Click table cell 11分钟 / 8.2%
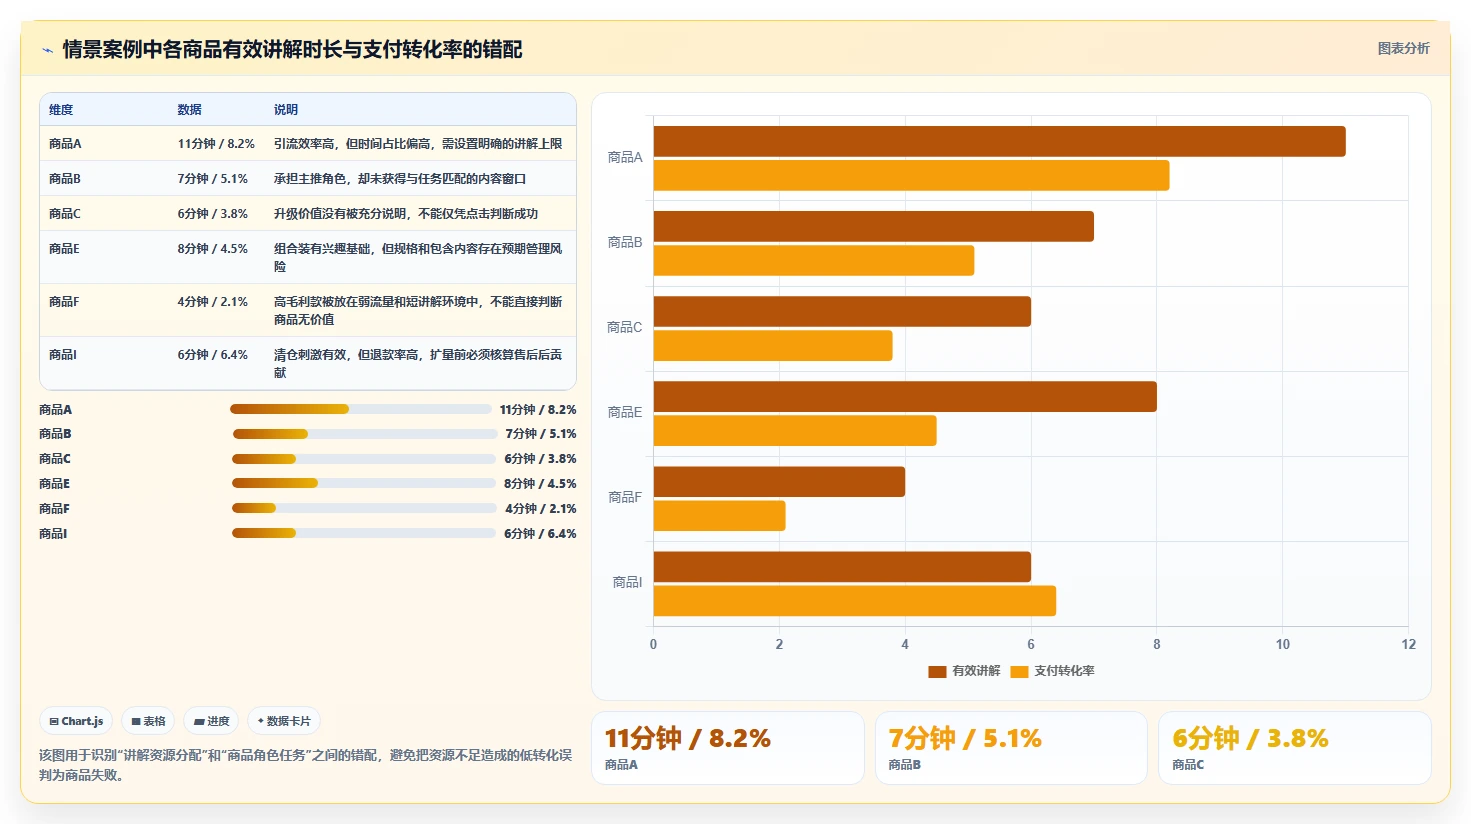The width and height of the screenshot is (1471, 824). click(216, 144)
